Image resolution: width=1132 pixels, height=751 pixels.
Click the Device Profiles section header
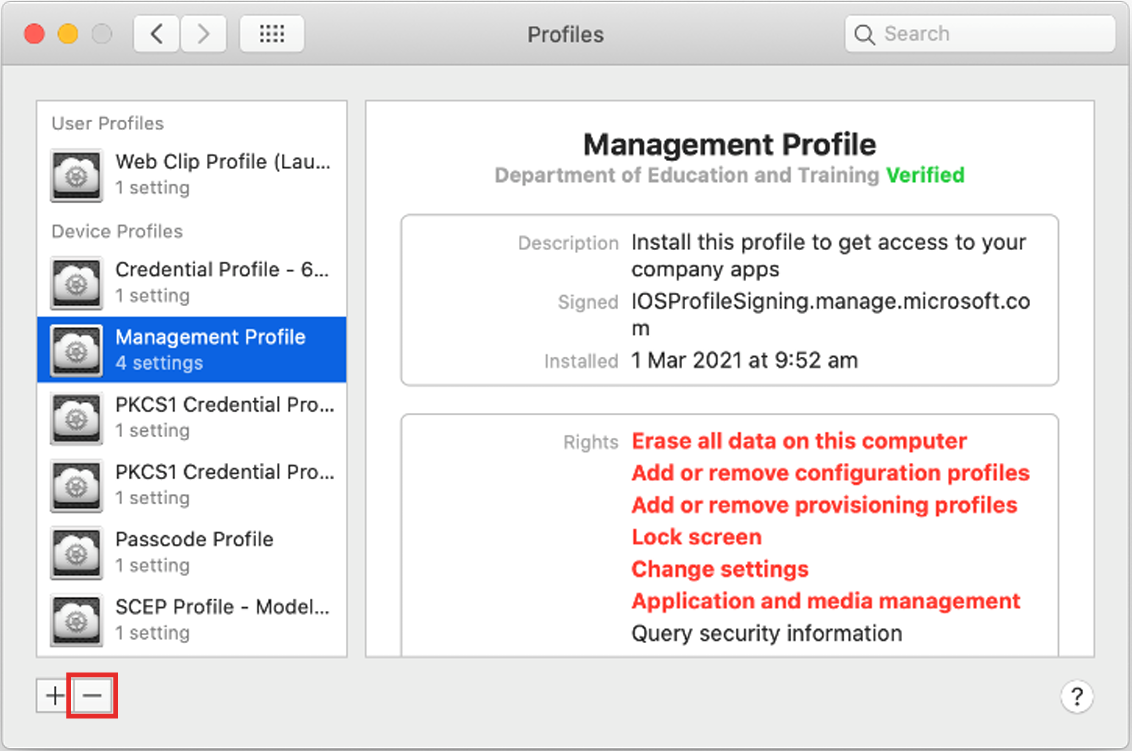tap(117, 231)
